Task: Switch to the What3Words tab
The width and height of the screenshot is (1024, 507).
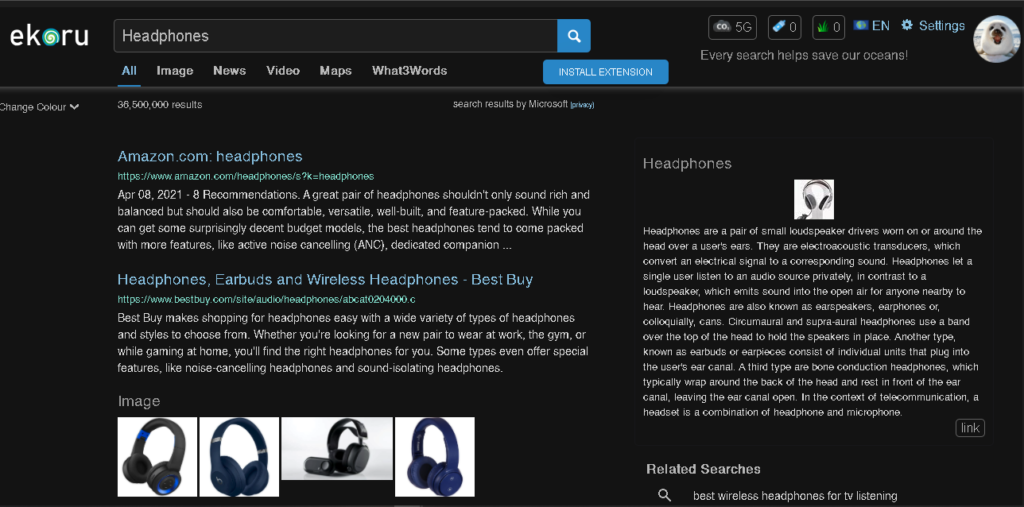Action: pos(409,71)
